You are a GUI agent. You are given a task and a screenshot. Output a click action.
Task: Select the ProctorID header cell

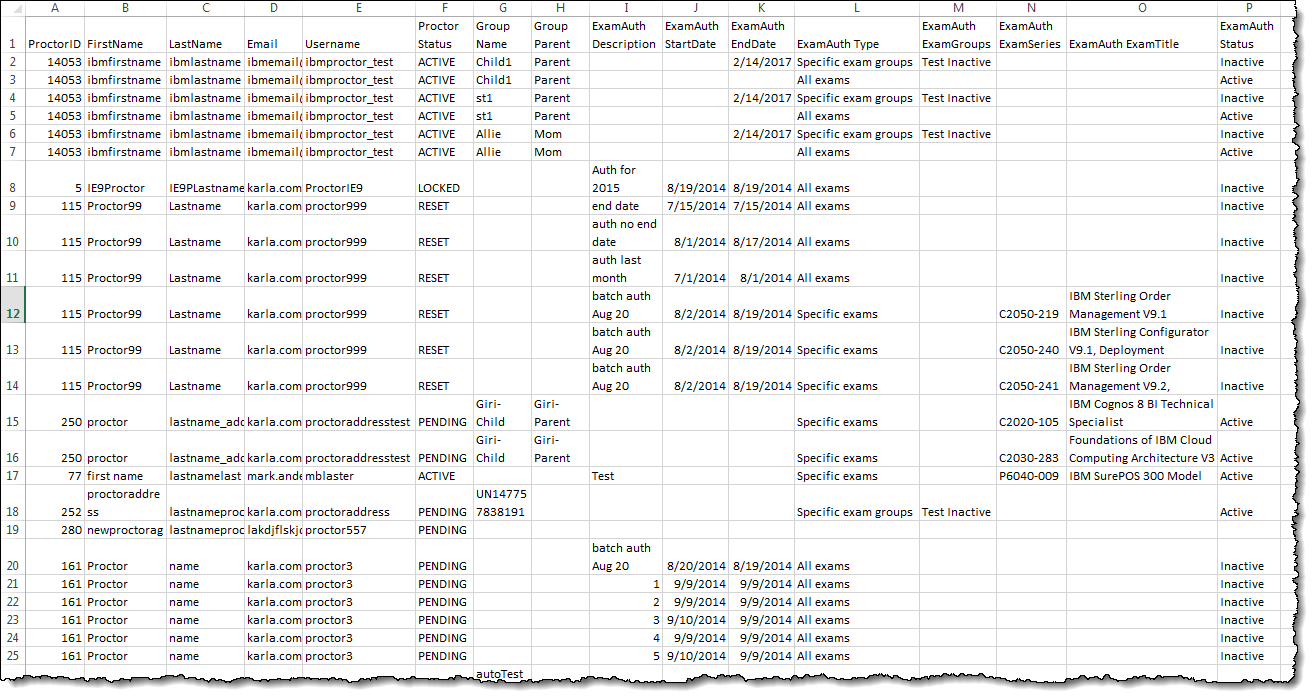tap(54, 44)
